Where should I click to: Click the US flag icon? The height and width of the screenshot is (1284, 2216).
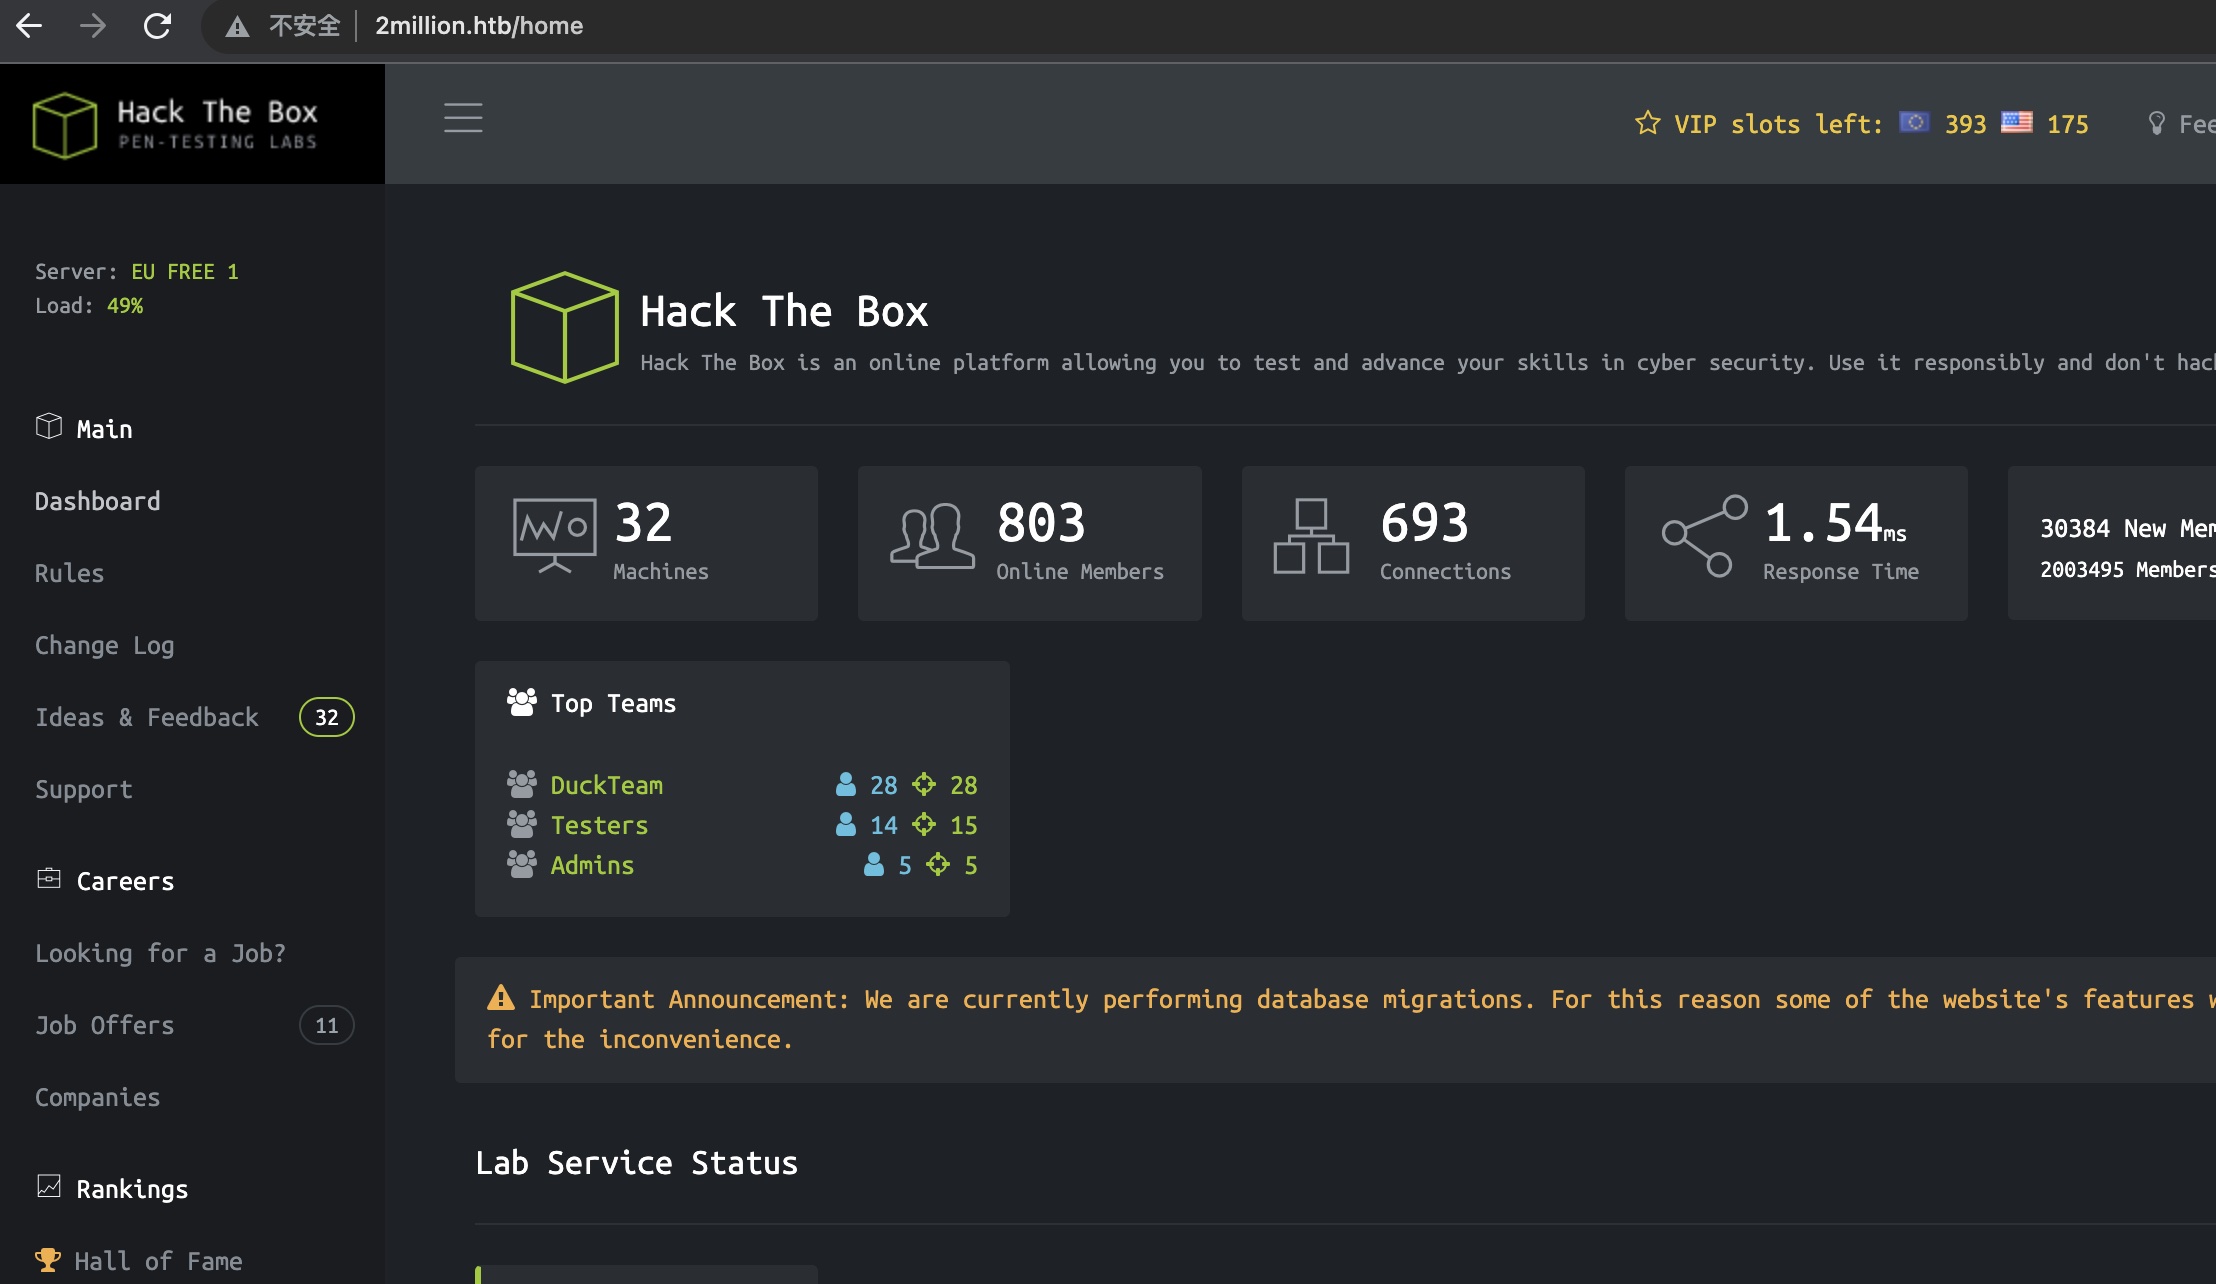tap(2016, 122)
